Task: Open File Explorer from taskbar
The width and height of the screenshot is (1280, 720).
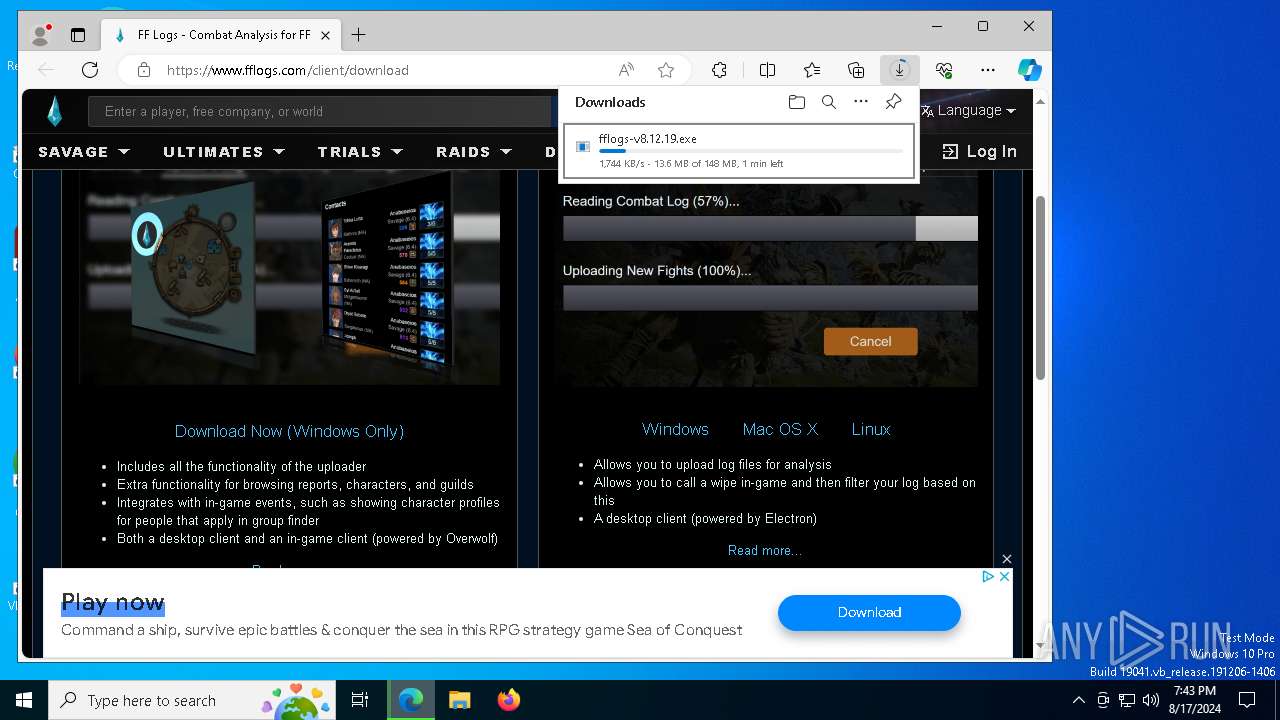Action: pos(459,700)
